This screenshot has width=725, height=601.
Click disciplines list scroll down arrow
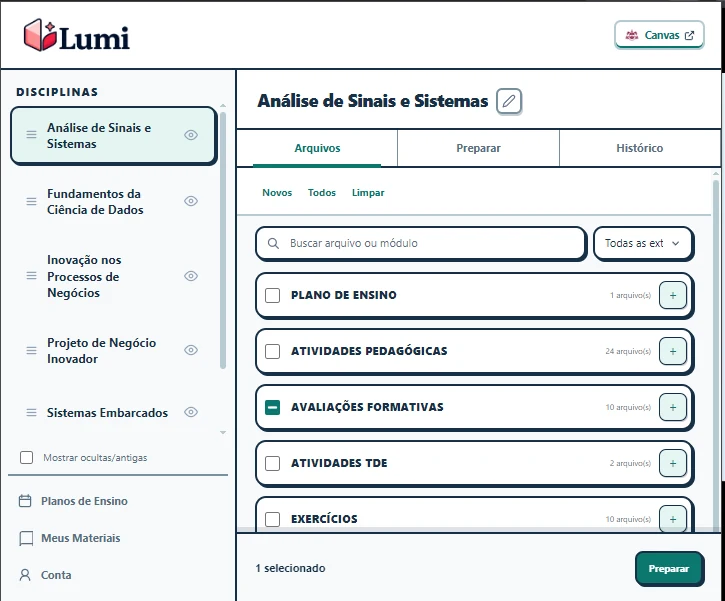click(x=223, y=433)
